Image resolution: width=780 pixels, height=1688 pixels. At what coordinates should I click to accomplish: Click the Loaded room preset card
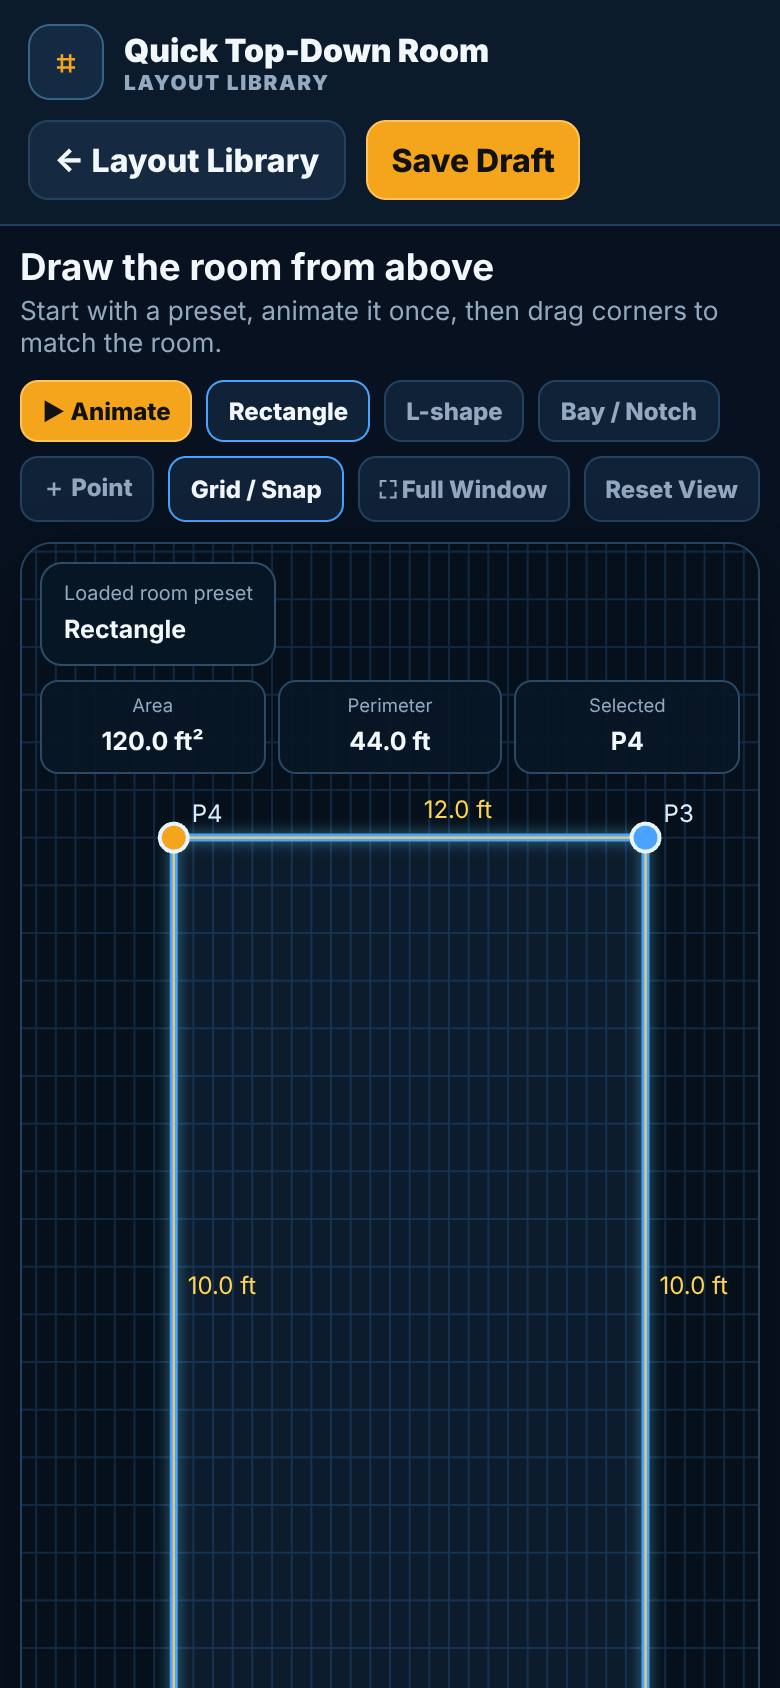158,614
